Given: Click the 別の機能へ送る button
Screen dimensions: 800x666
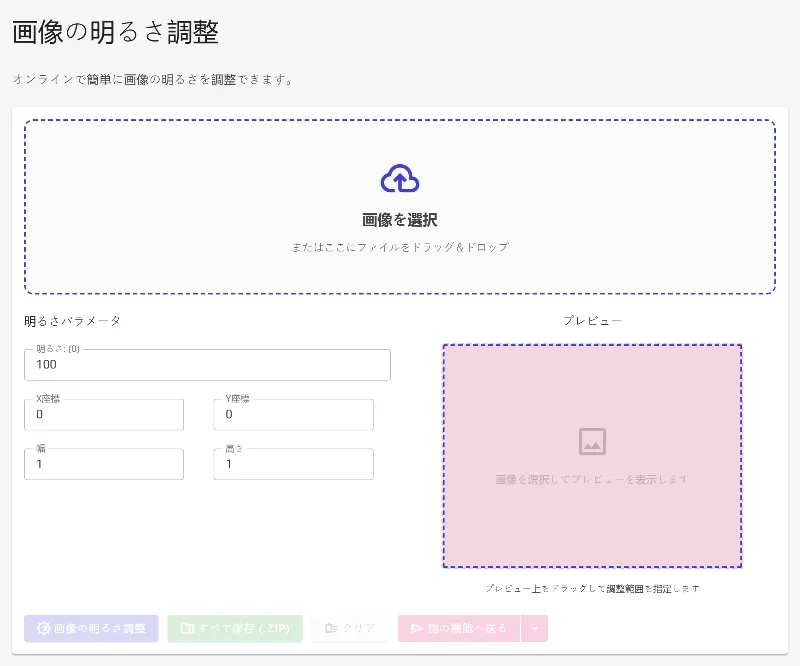Looking at the screenshot, I should 459,628.
